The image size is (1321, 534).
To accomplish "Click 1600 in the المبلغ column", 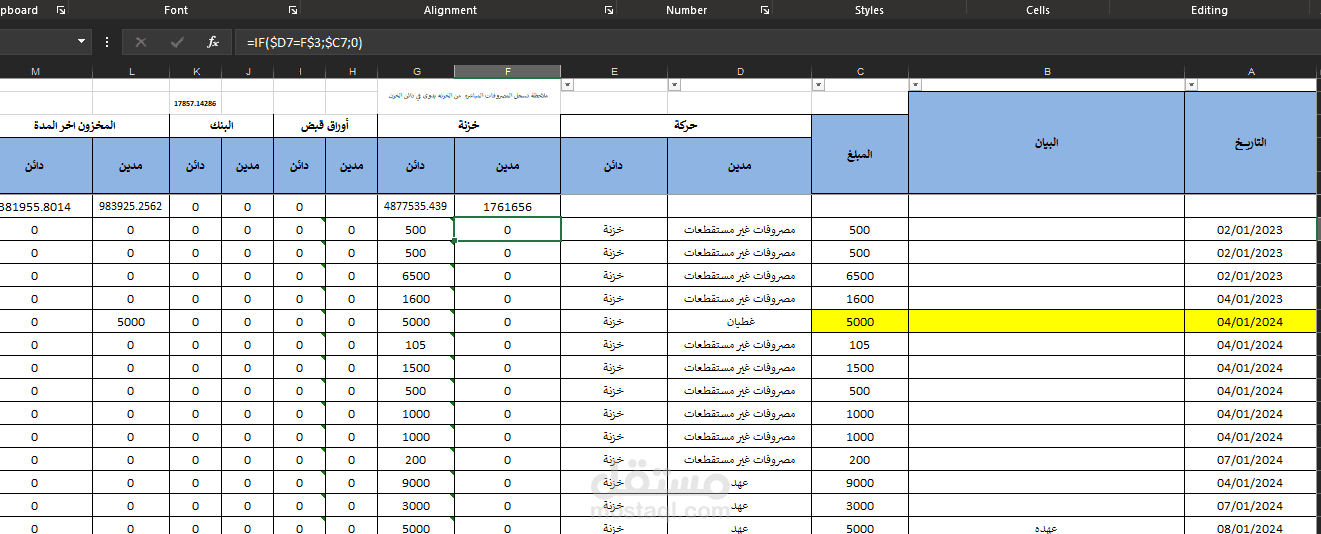I will (860, 299).
